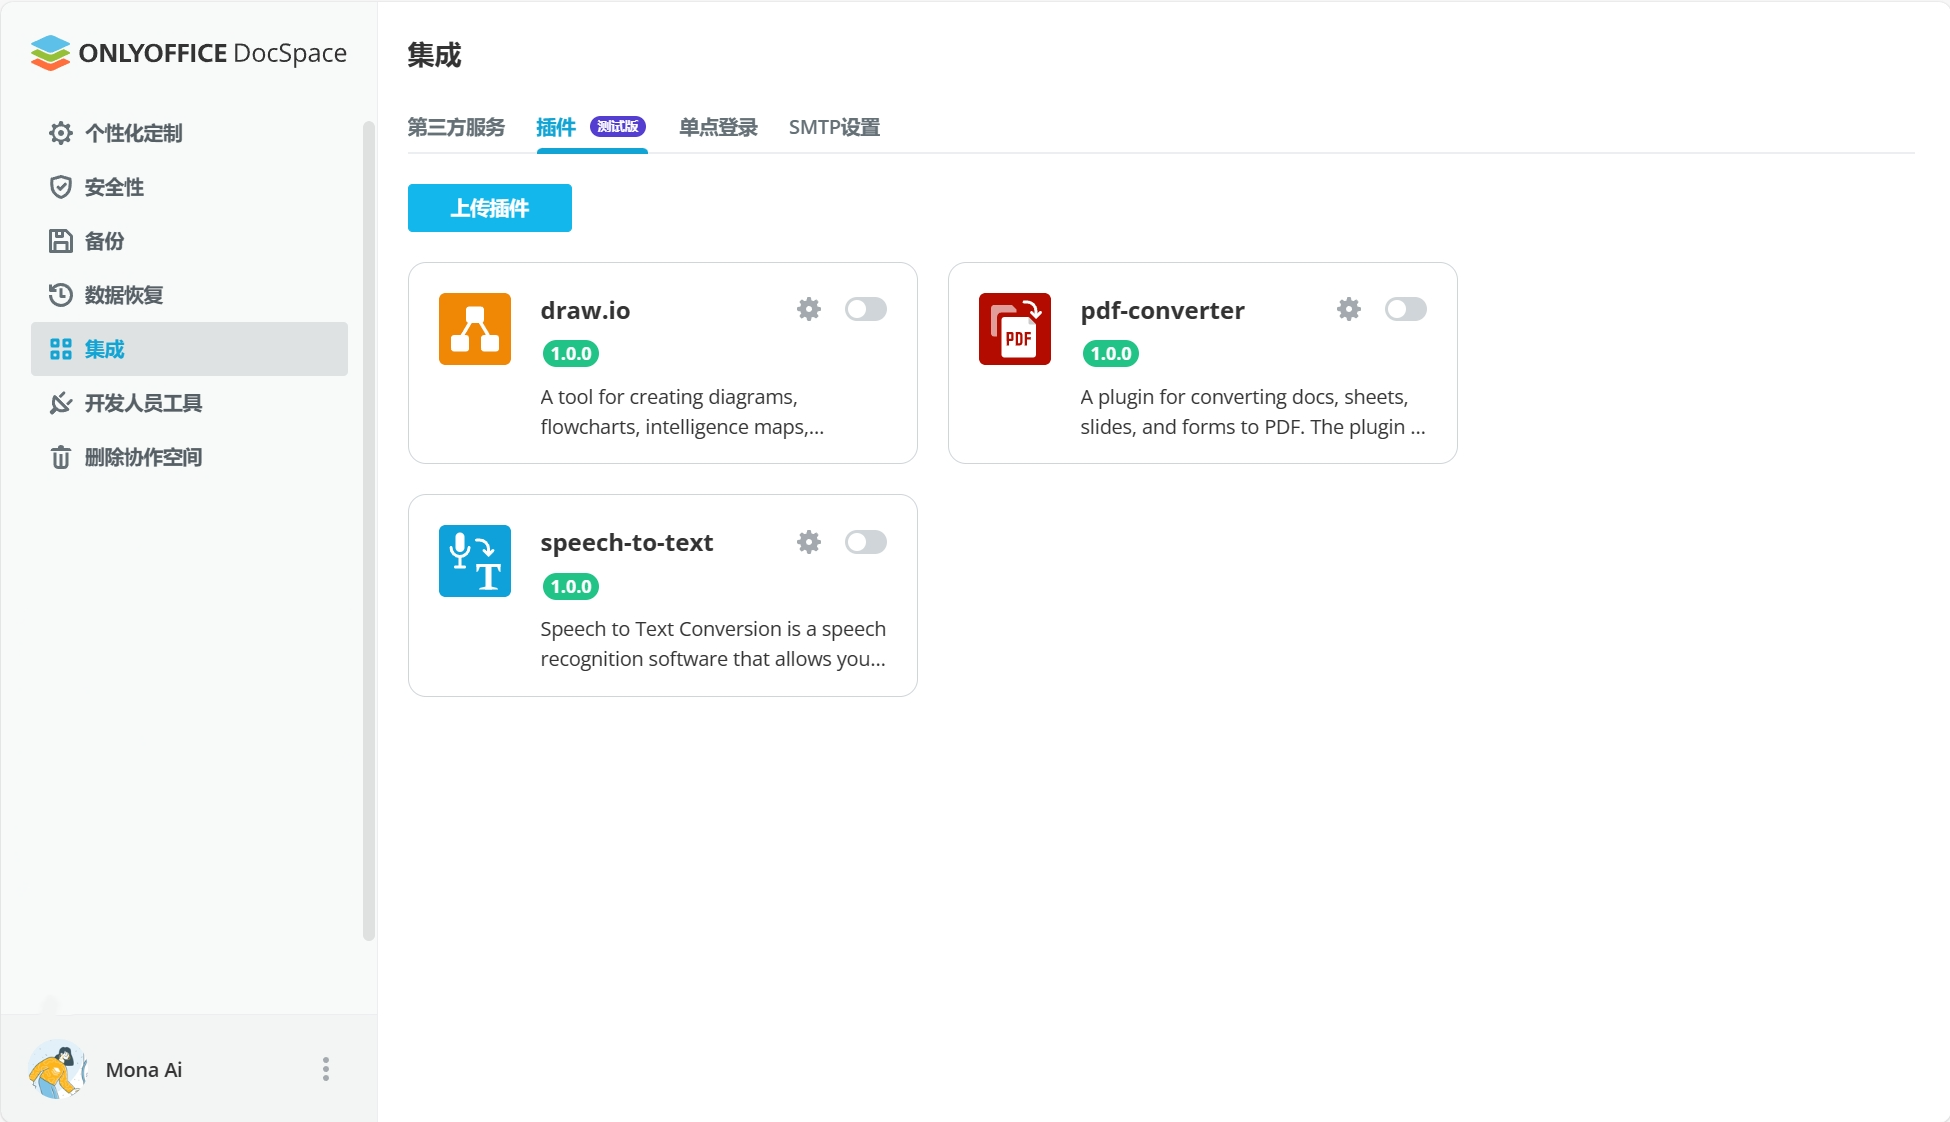Open the three-dot menu beside Mona Ai
This screenshot has height=1122, width=1950.
tap(326, 1070)
